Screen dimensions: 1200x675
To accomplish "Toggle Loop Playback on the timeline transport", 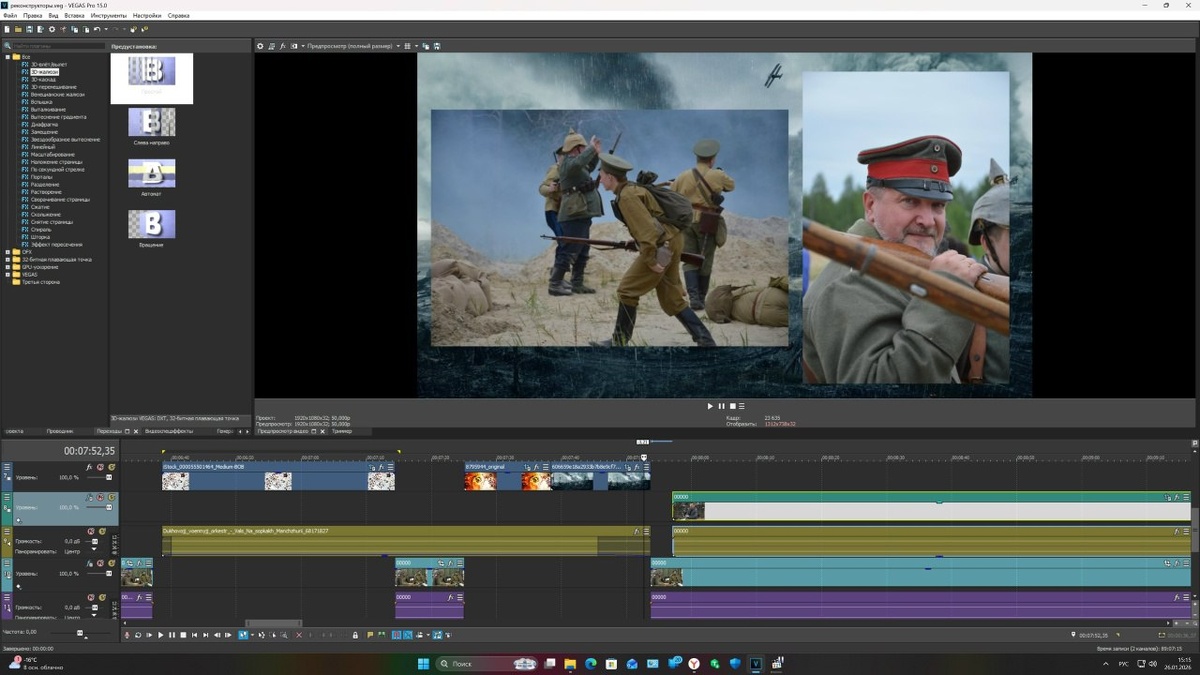I will (138, 635).
